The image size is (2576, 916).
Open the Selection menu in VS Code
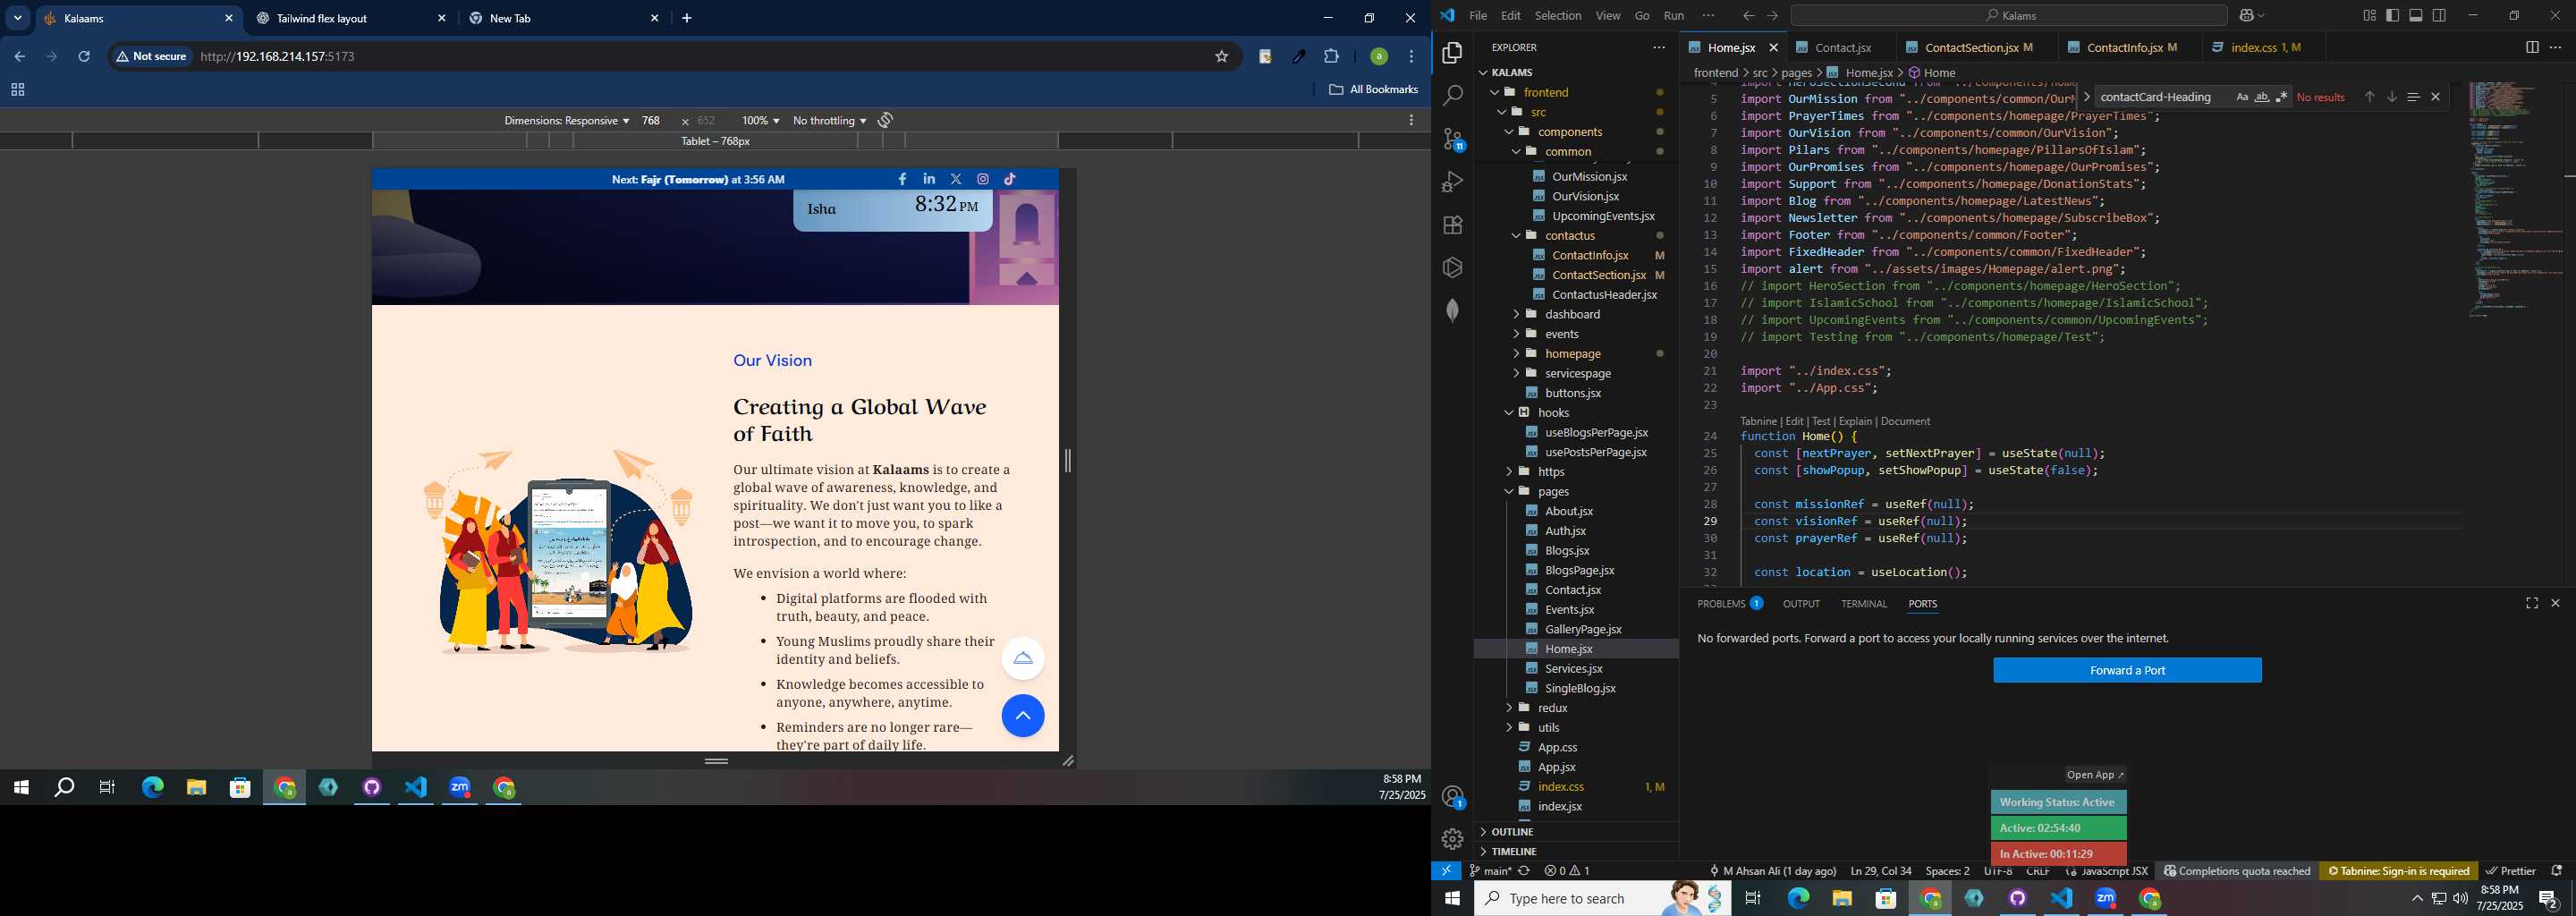click(x=1558, y=15)
